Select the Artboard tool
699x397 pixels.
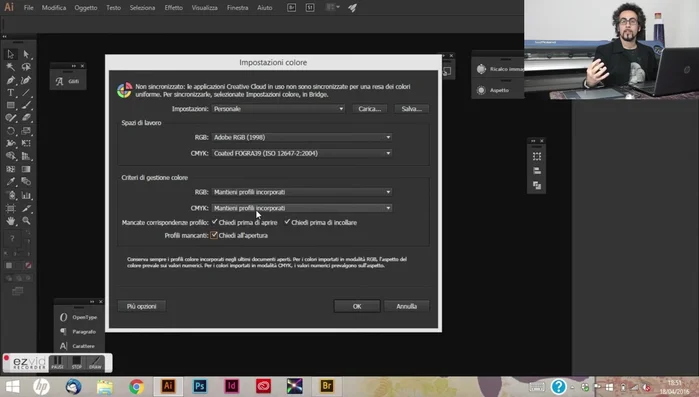click(10, 208)
